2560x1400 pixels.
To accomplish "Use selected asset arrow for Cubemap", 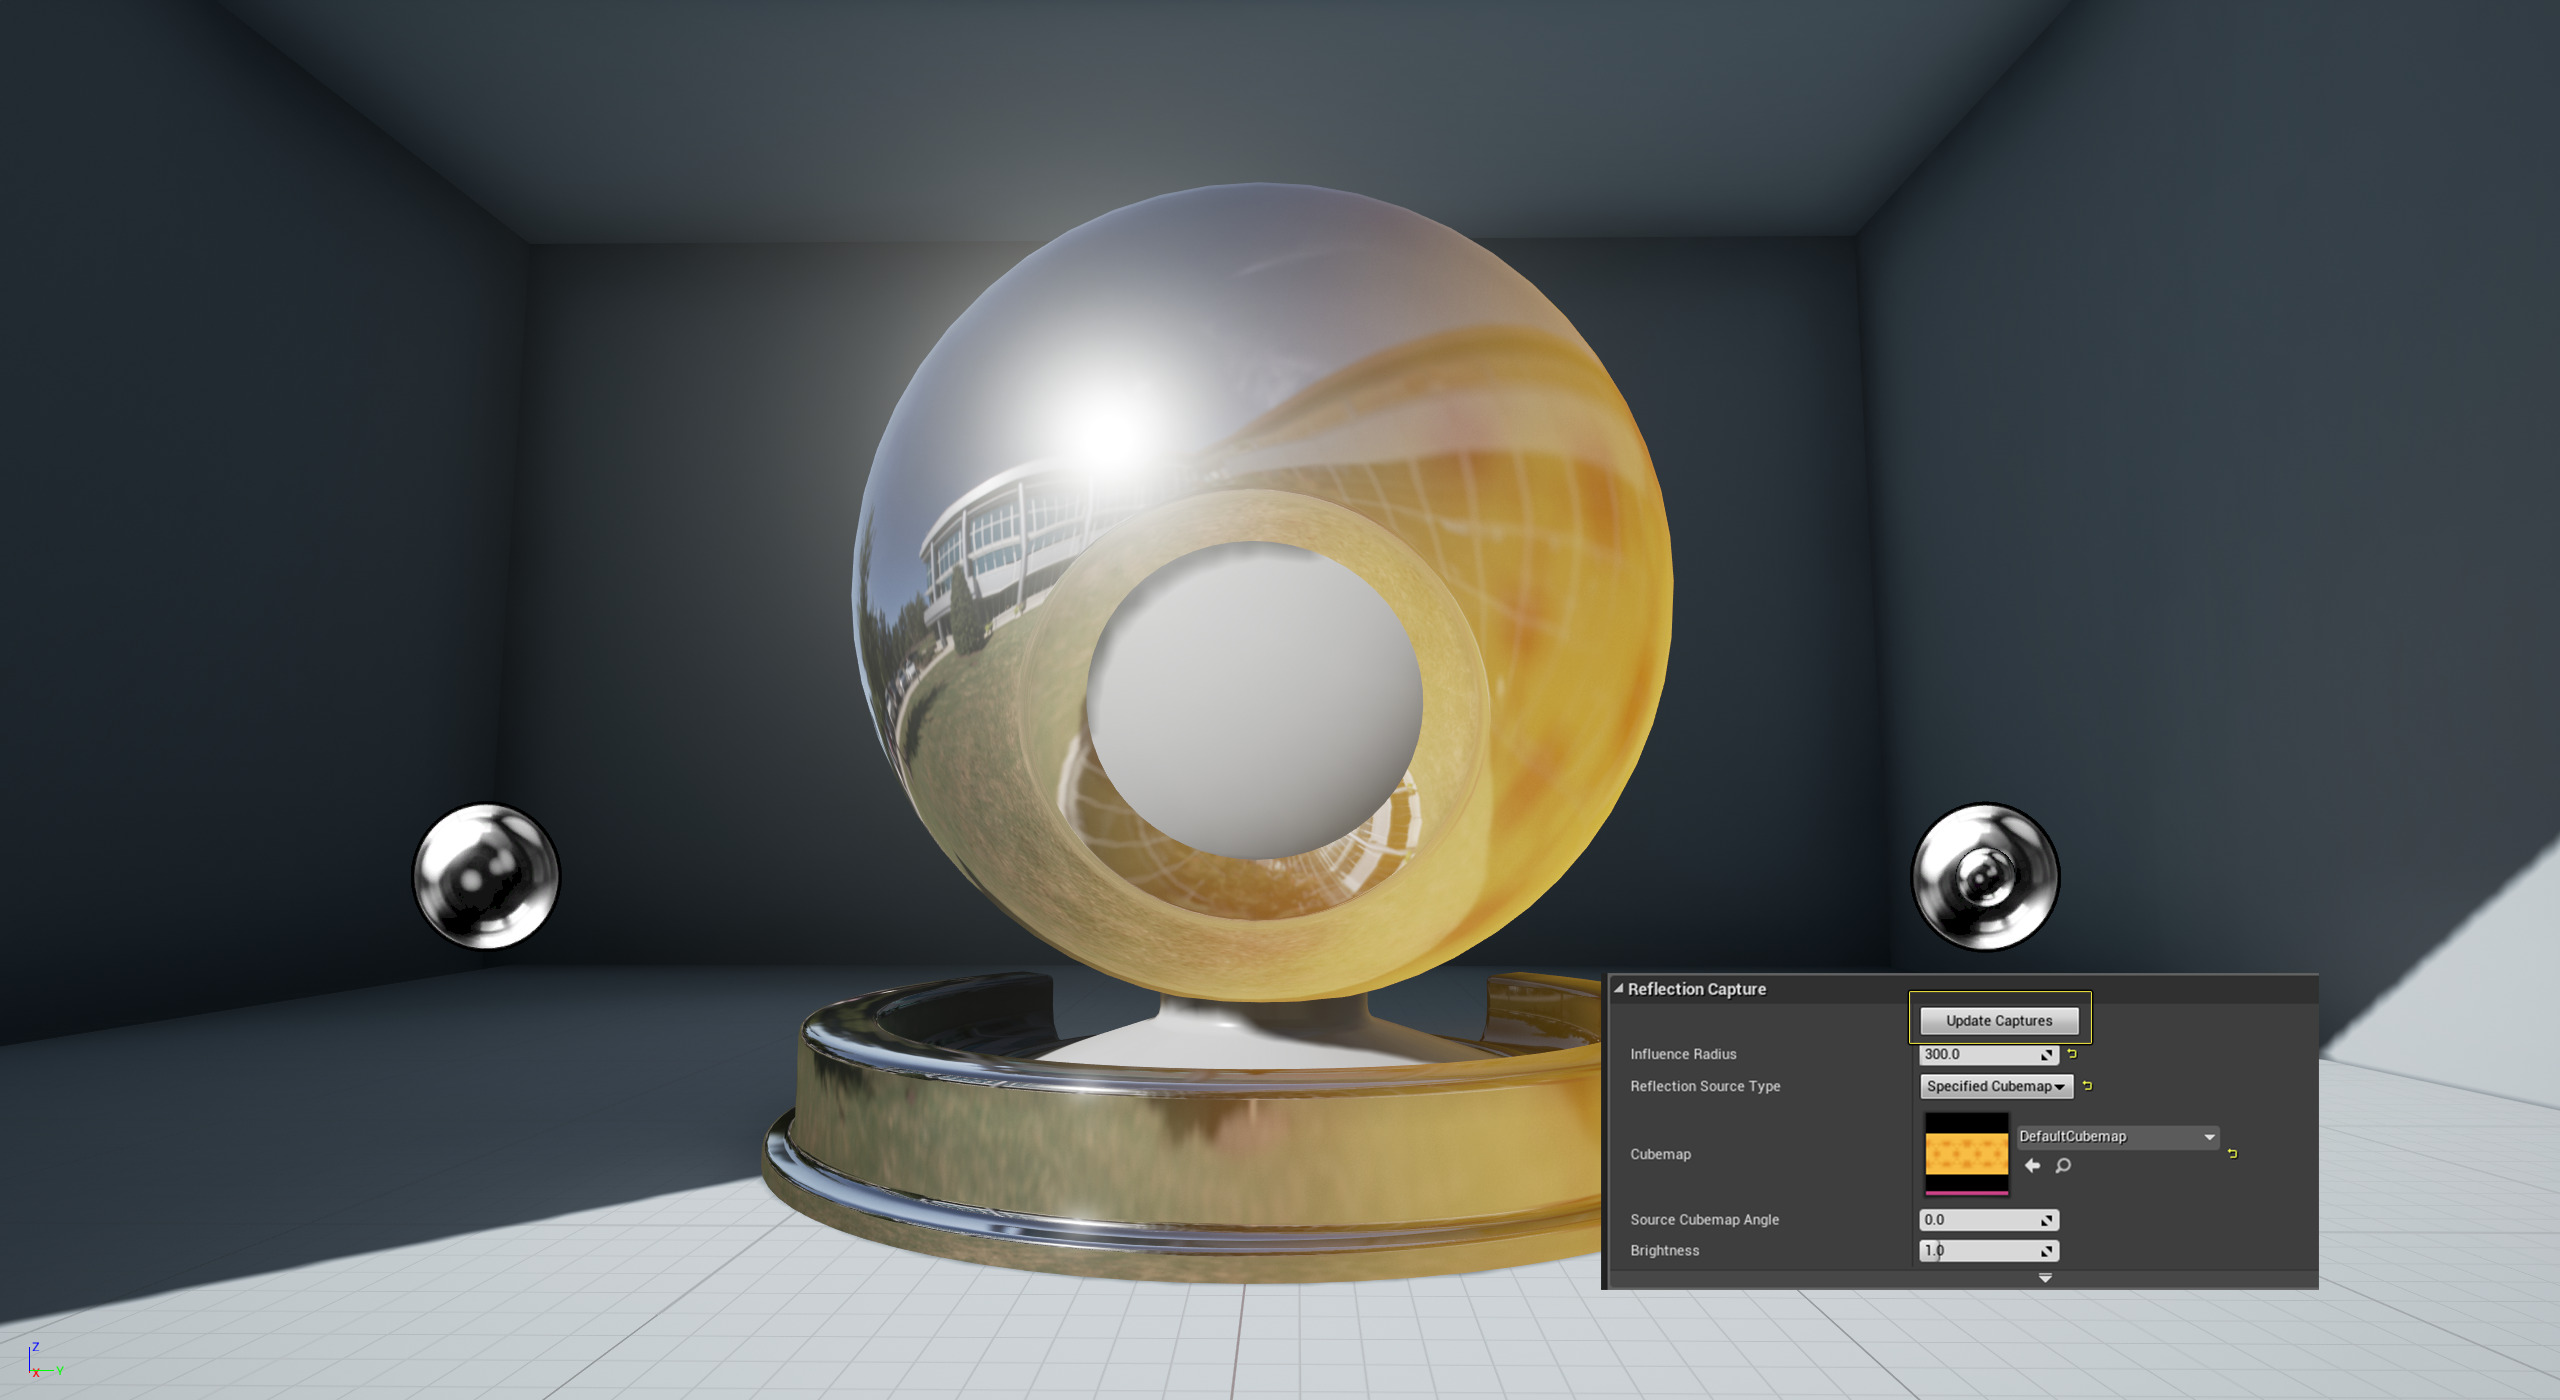I will [2032, 1166].
